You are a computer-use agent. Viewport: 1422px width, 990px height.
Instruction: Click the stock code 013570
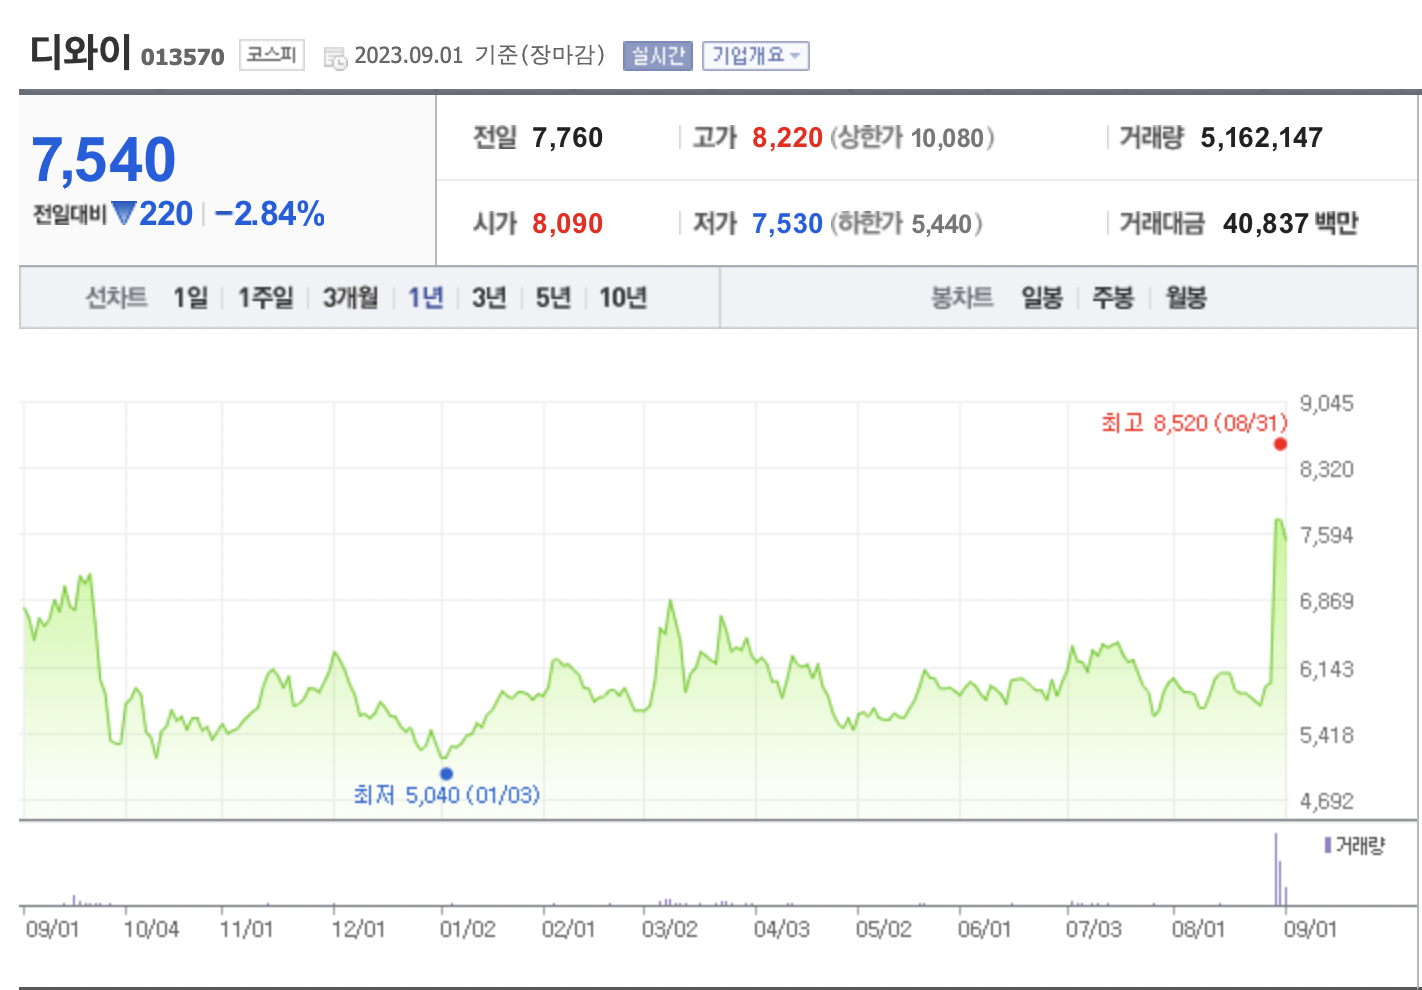183,57
